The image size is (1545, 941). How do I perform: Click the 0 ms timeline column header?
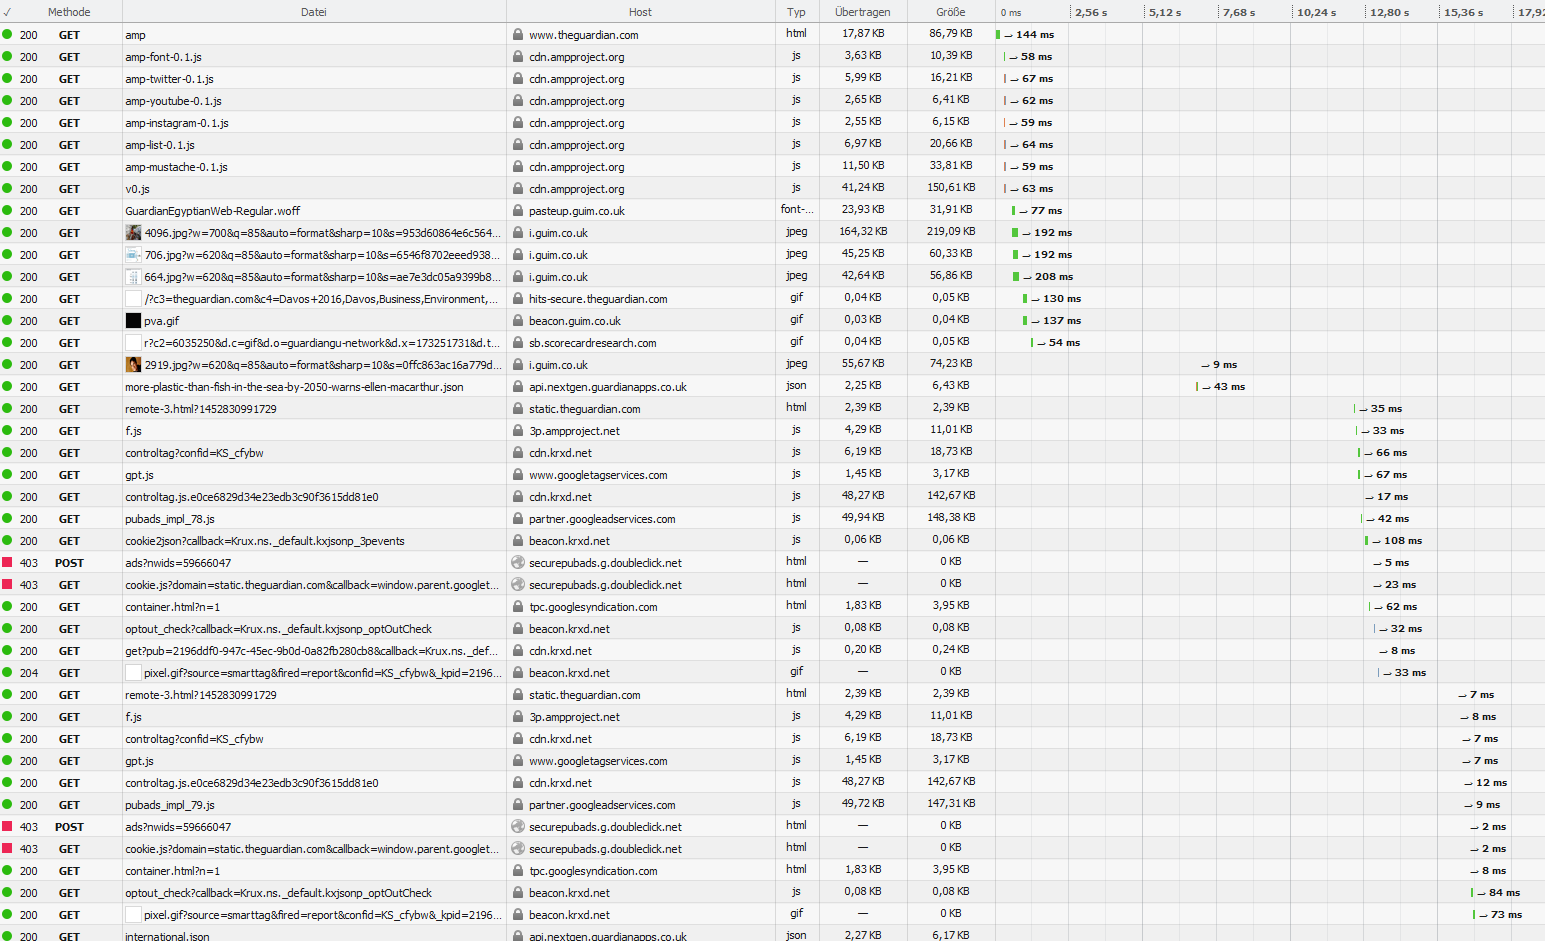point(1011,12)
